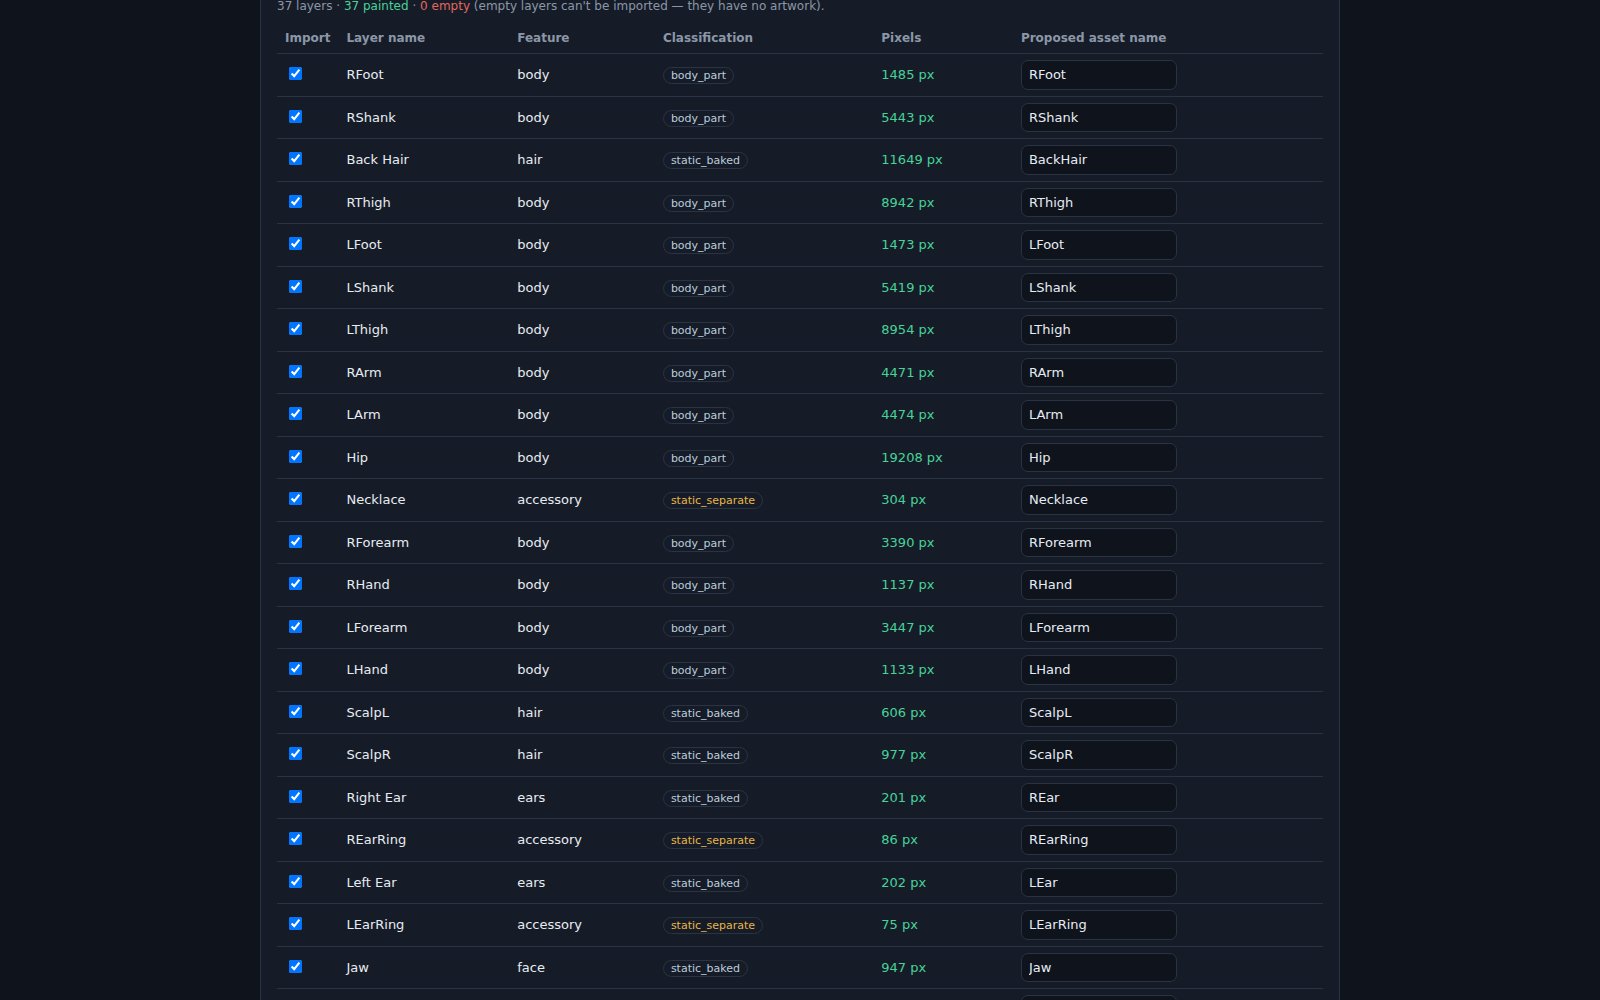This screenshot has width=1600, height=1000.
Task: Click the static_baked tag for Back Hair
Action: [x=705, y=160]
